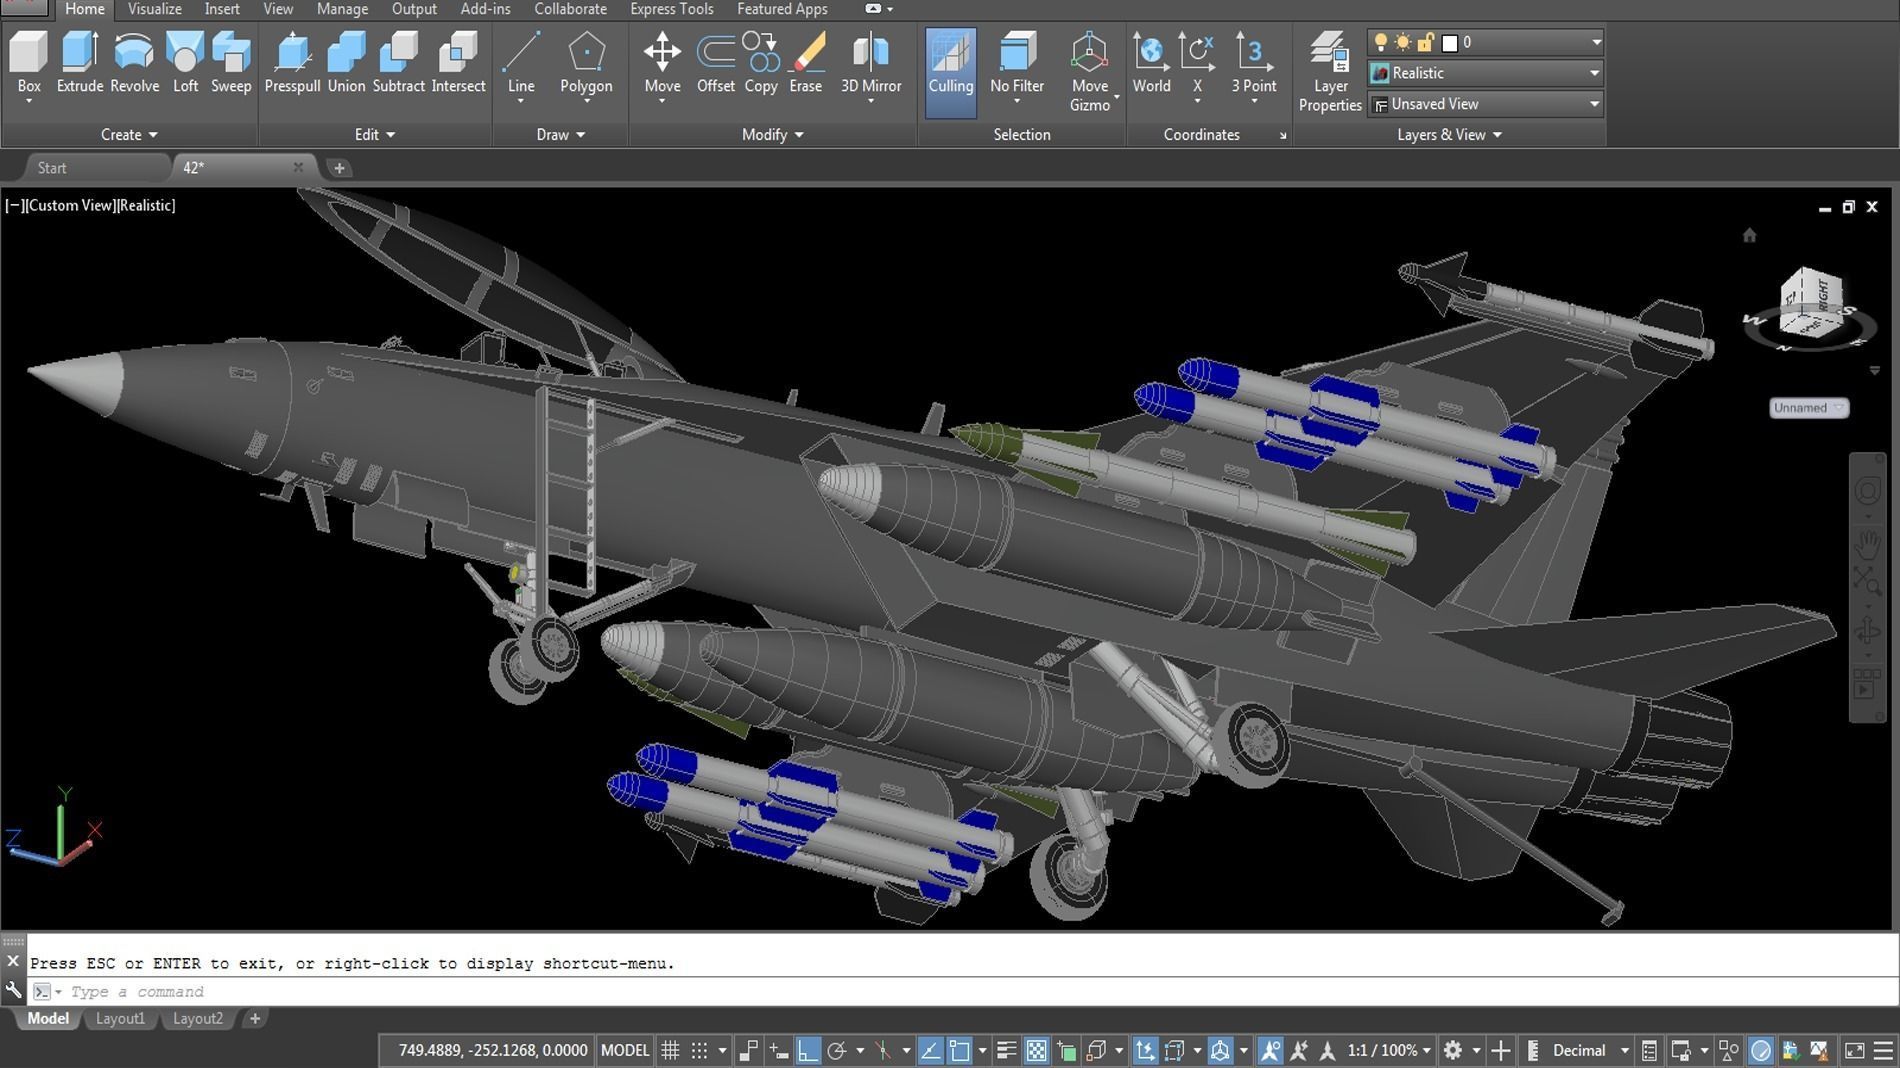Choose the Revolve tool
The height and width of the screenshot is (1068, 1900).
(134, 63)
